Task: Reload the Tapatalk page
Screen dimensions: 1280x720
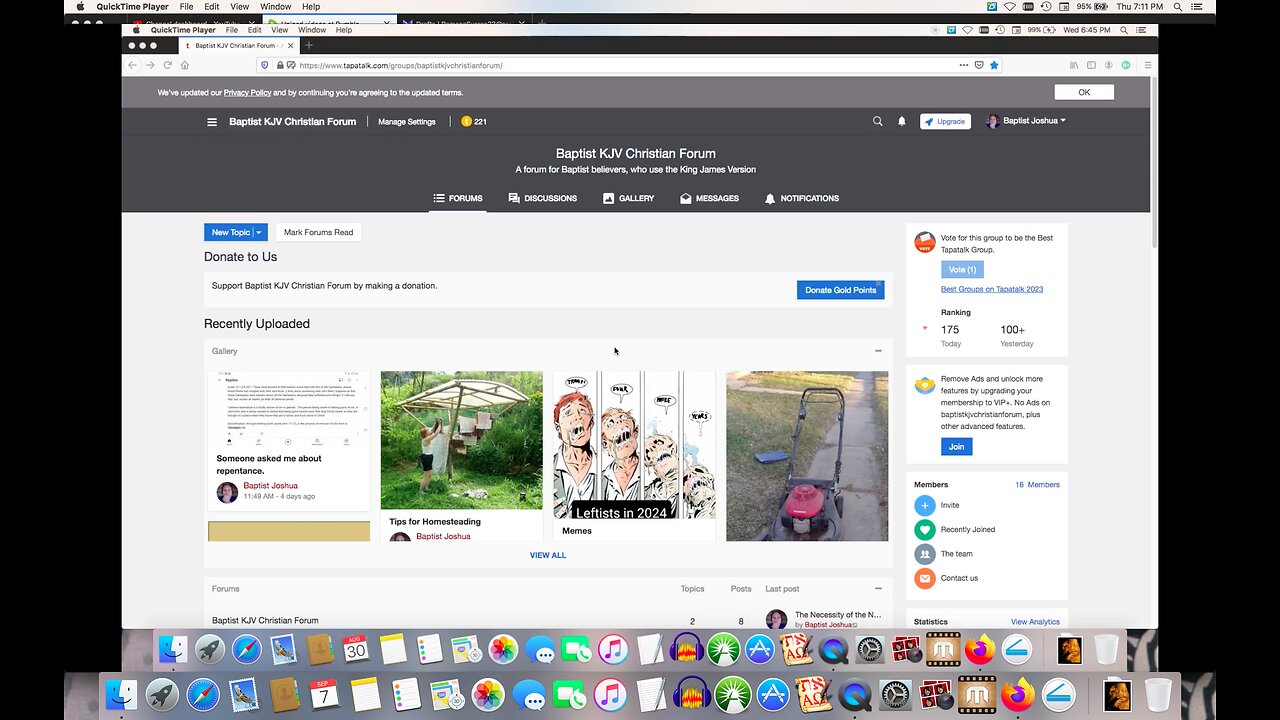Action: point(167,65)
